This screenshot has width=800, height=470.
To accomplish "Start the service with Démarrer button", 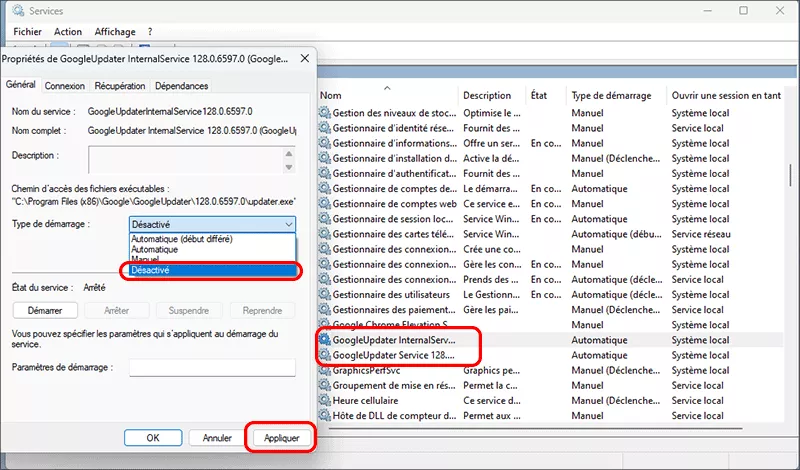I will [45, 310].
